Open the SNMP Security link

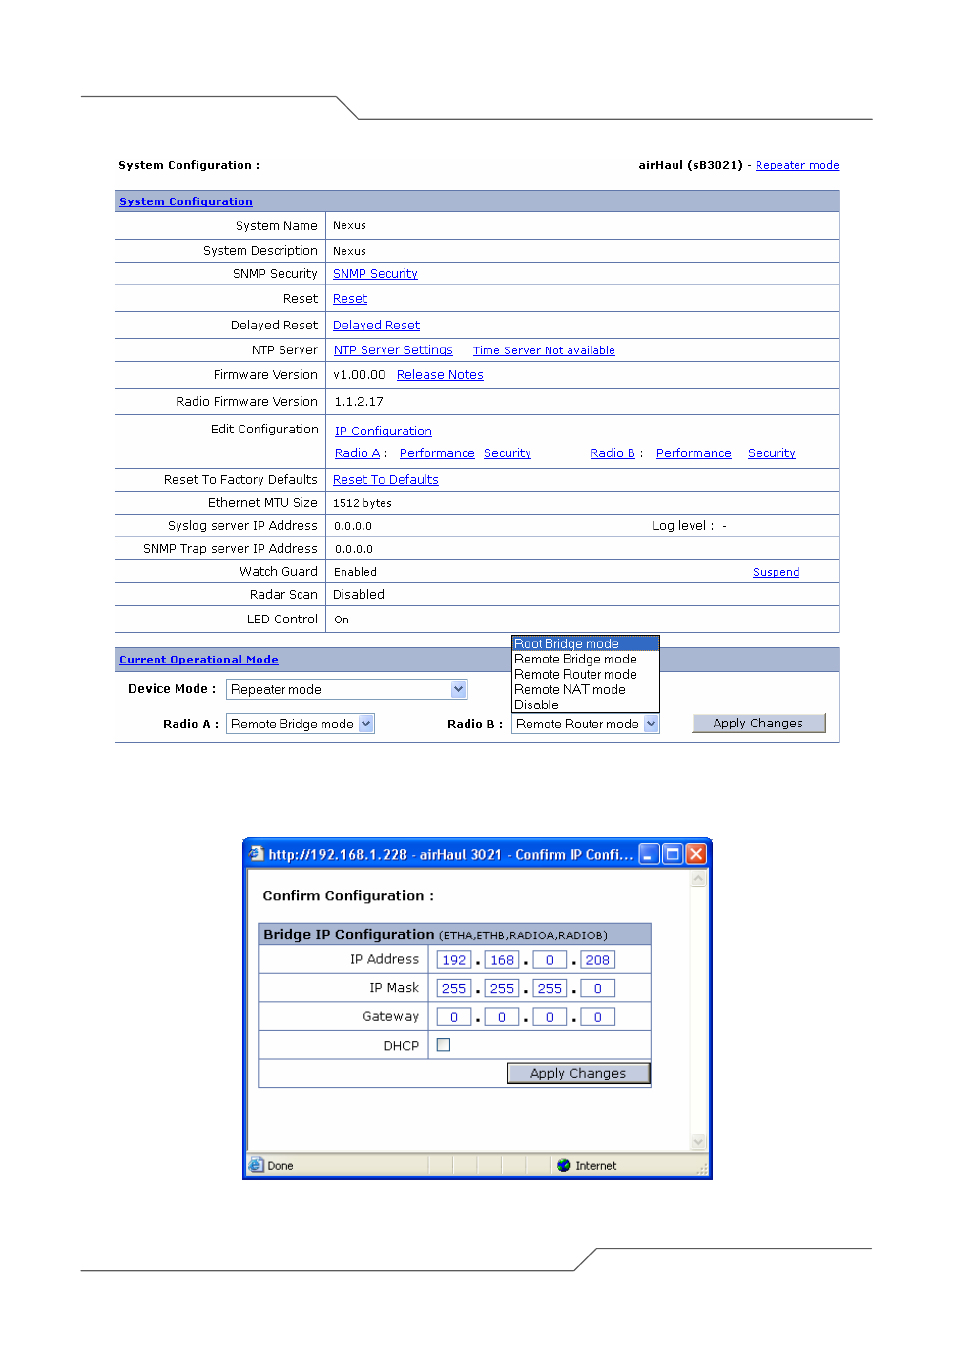tap(375, 273)
